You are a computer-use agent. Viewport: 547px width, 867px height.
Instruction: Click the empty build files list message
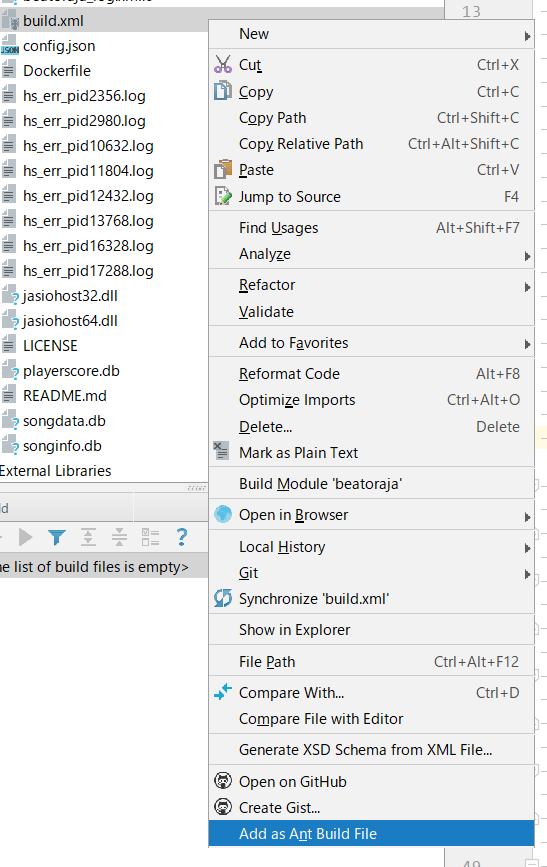pyautogui.click(x=94, y=567)
